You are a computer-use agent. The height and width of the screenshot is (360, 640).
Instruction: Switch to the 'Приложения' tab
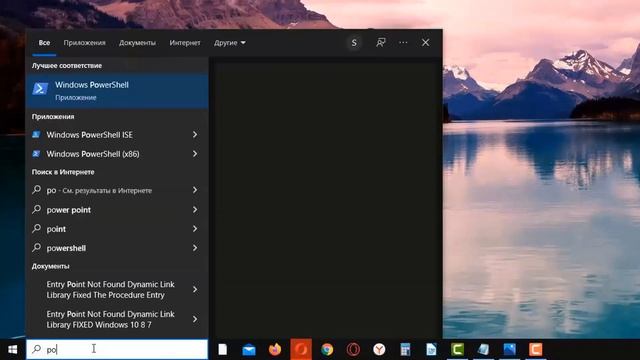84,42
